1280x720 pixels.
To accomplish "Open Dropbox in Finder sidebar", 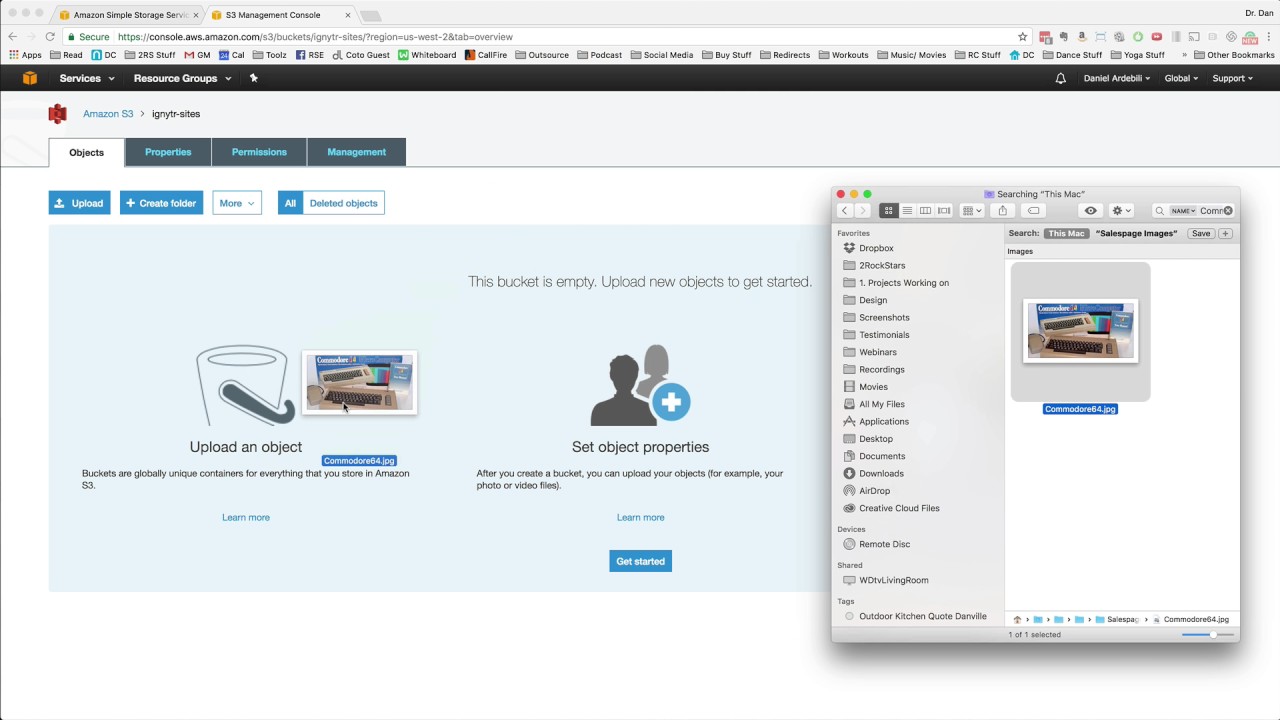I will pos(876,248).
